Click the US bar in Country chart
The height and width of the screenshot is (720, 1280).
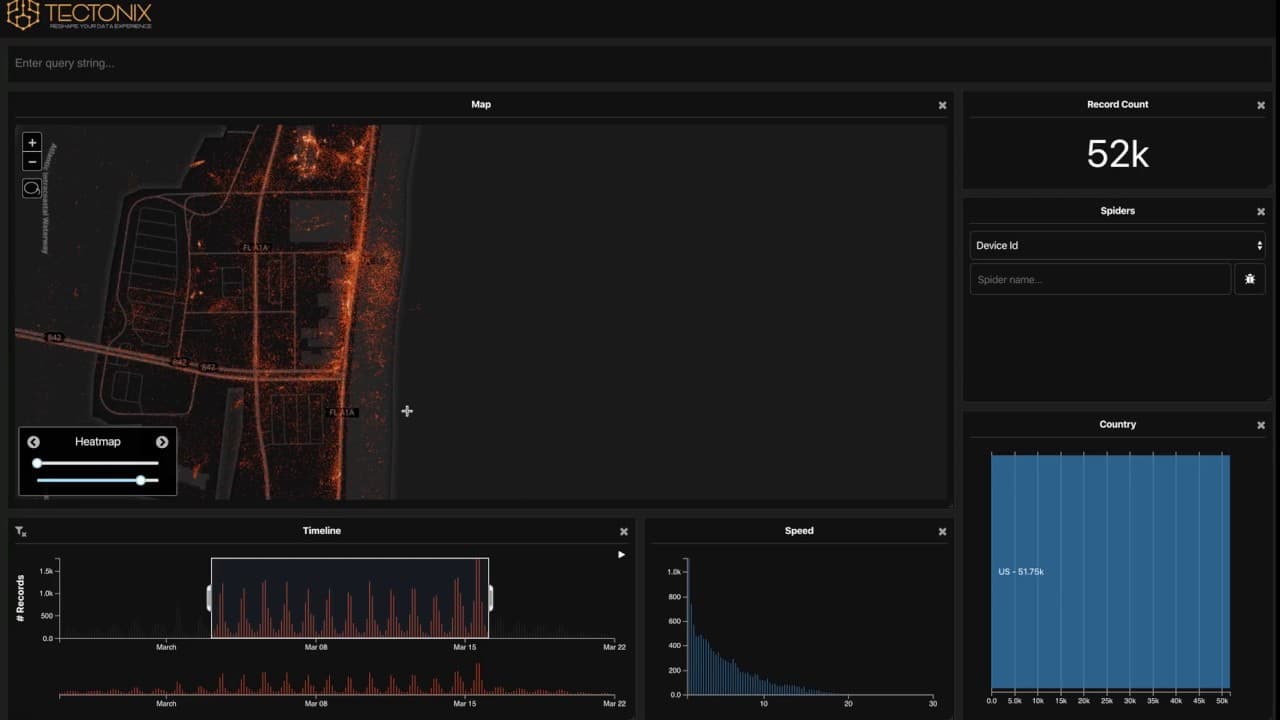[1110, 571]
